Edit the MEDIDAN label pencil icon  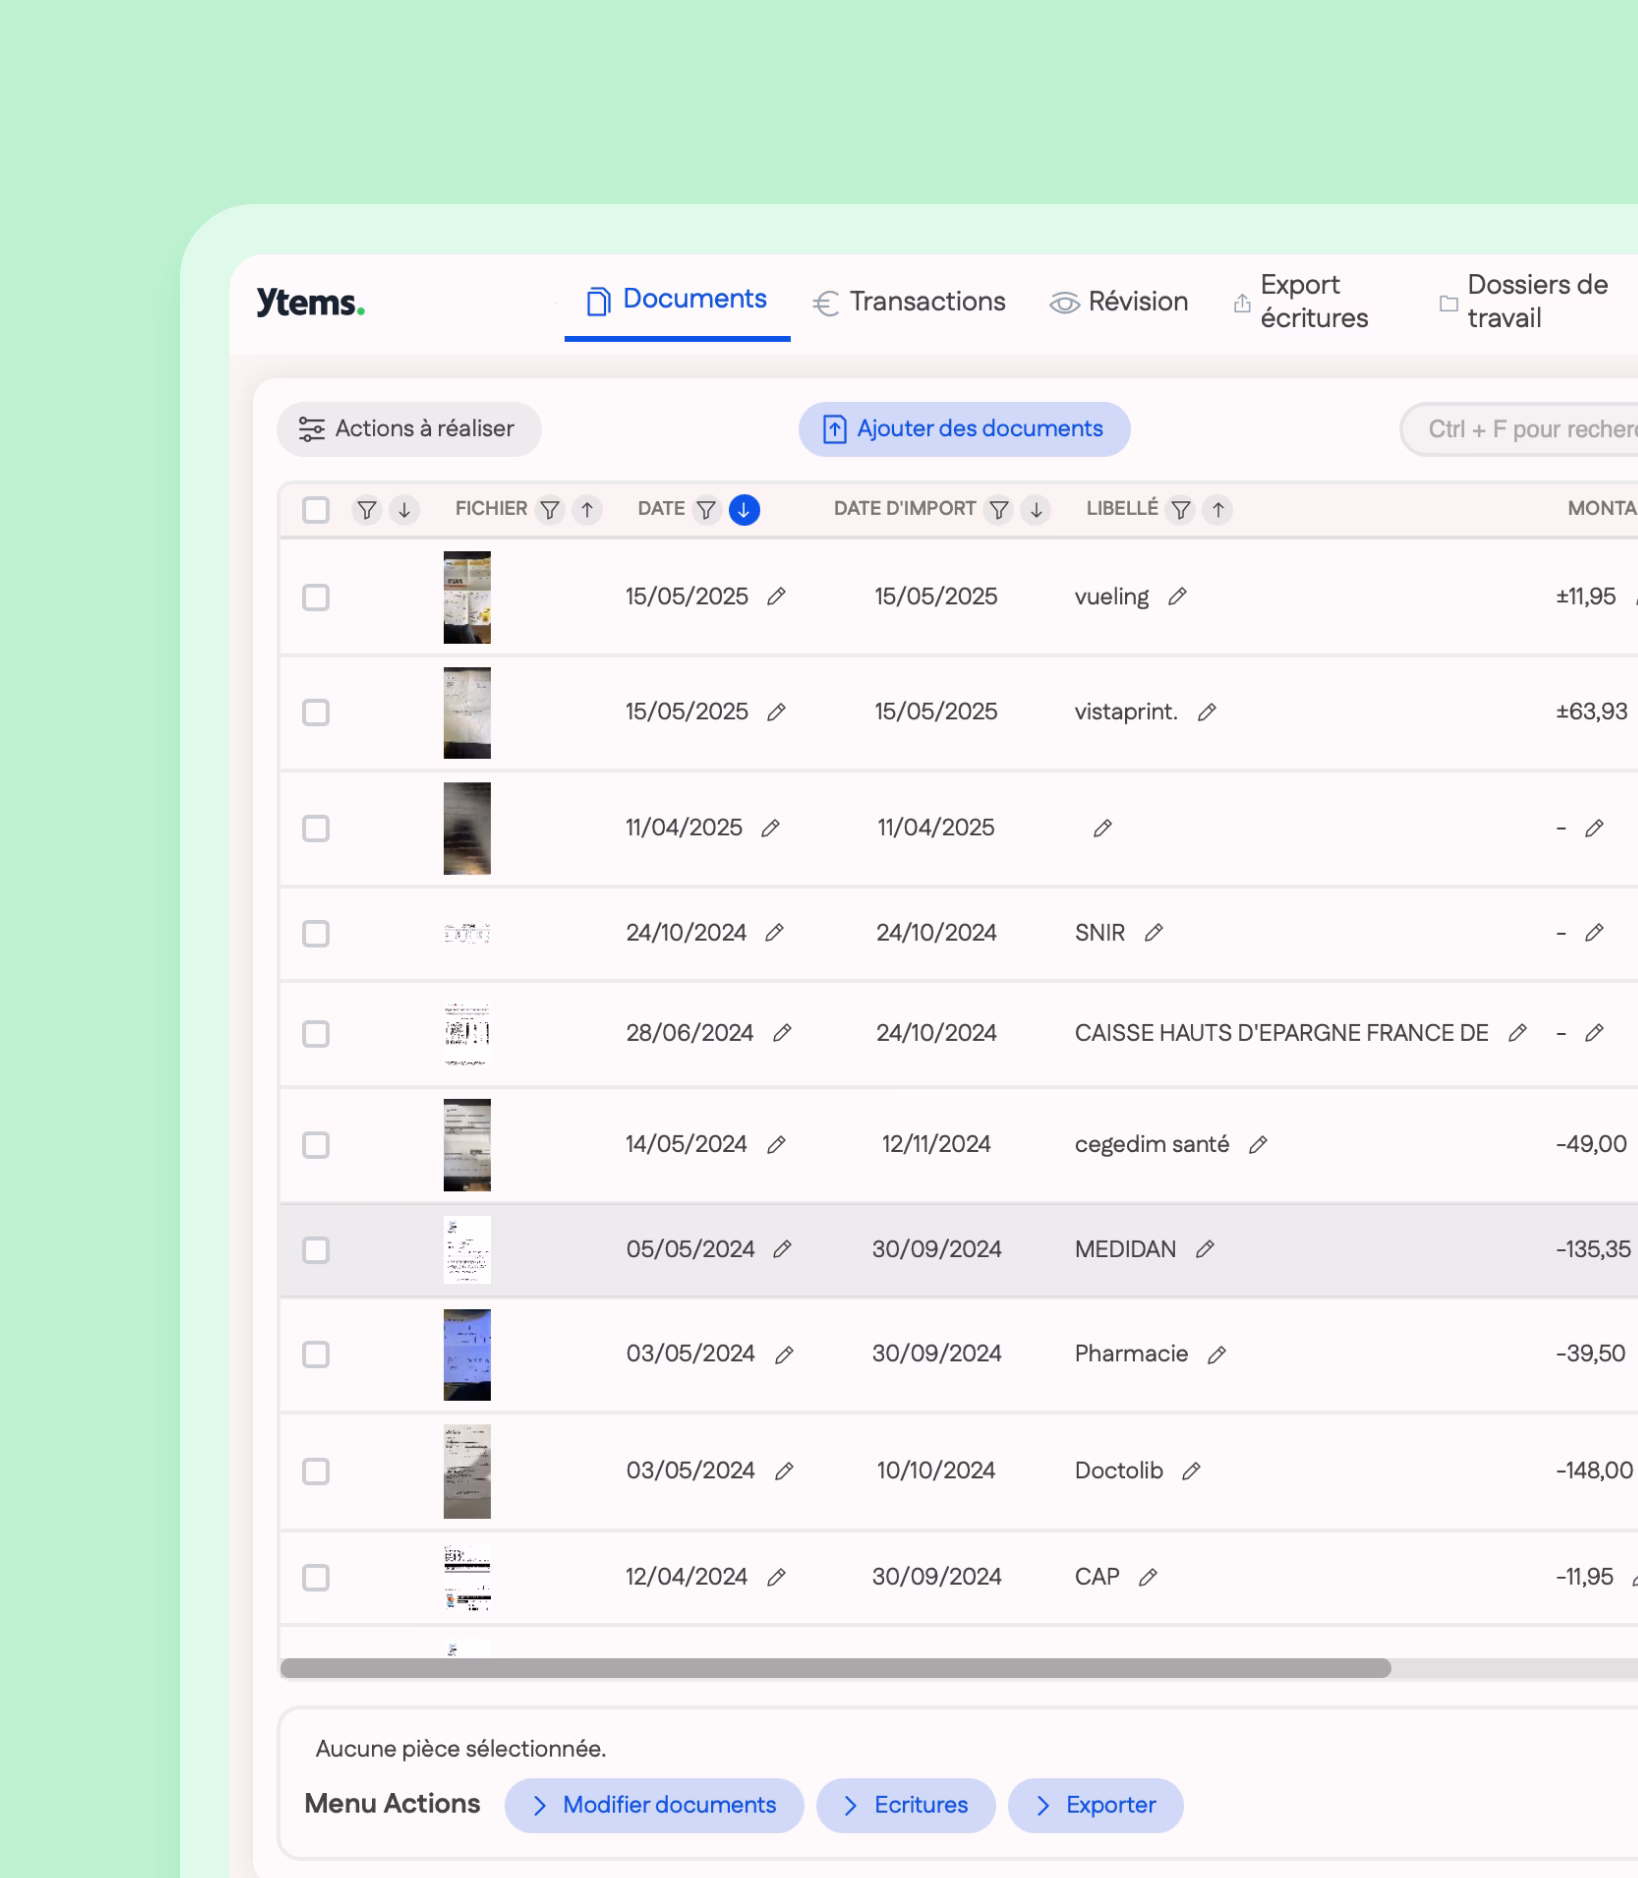tap(1205, 1249)
